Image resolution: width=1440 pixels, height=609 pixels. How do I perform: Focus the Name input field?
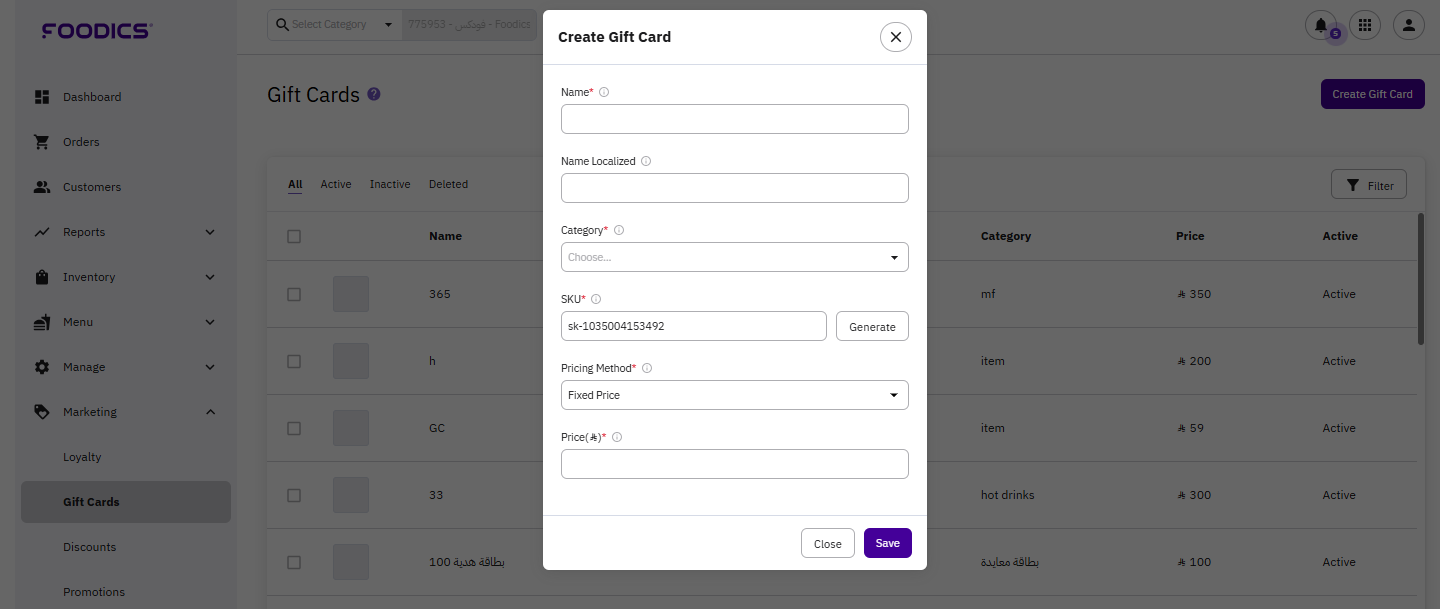pyautogui.click(x=734, y=119)
